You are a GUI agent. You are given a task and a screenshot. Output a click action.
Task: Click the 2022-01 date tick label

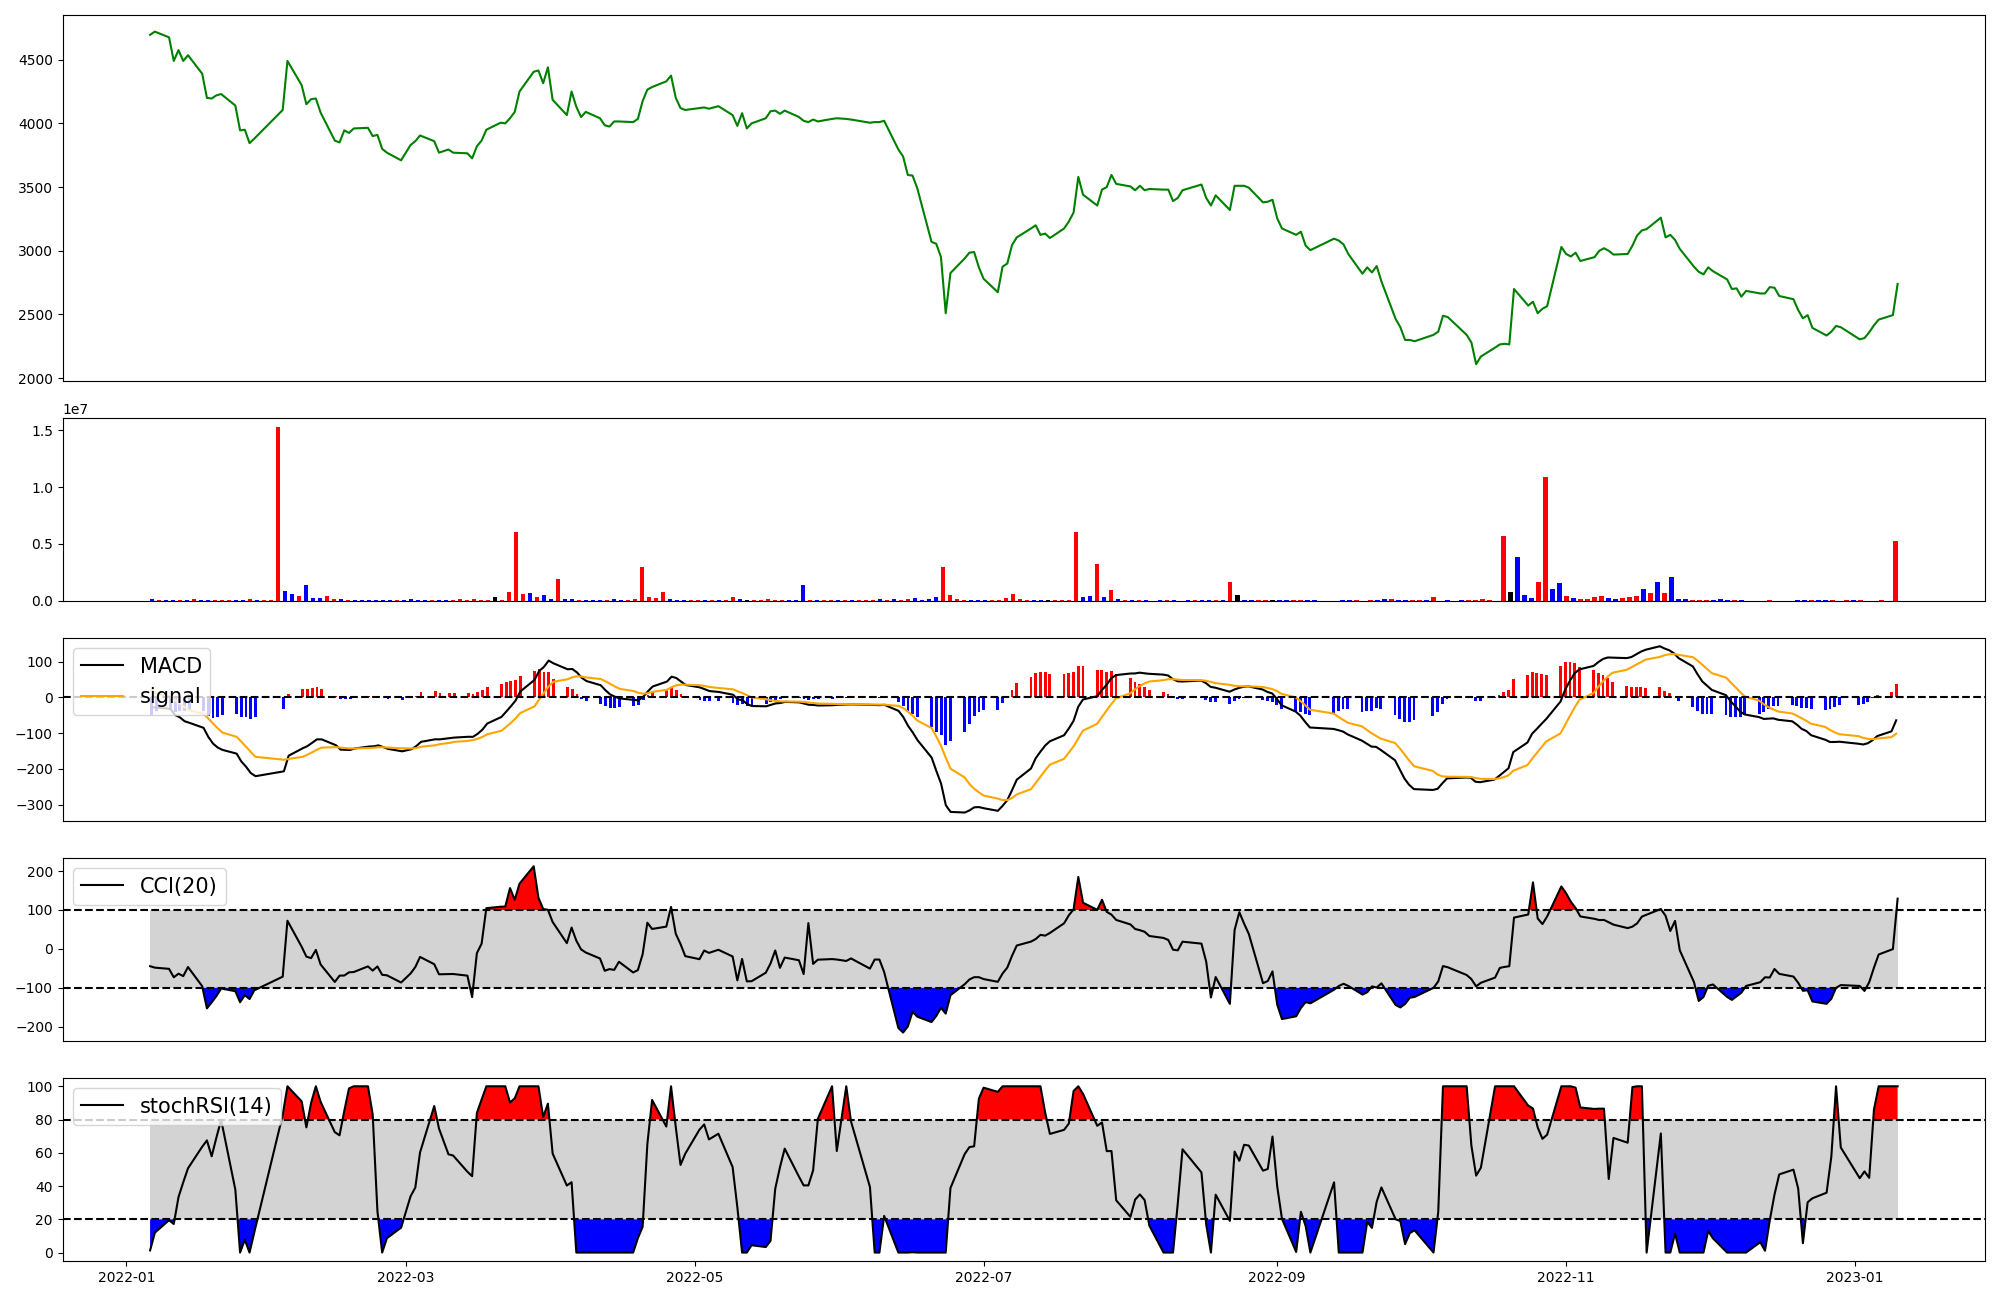126,1277
